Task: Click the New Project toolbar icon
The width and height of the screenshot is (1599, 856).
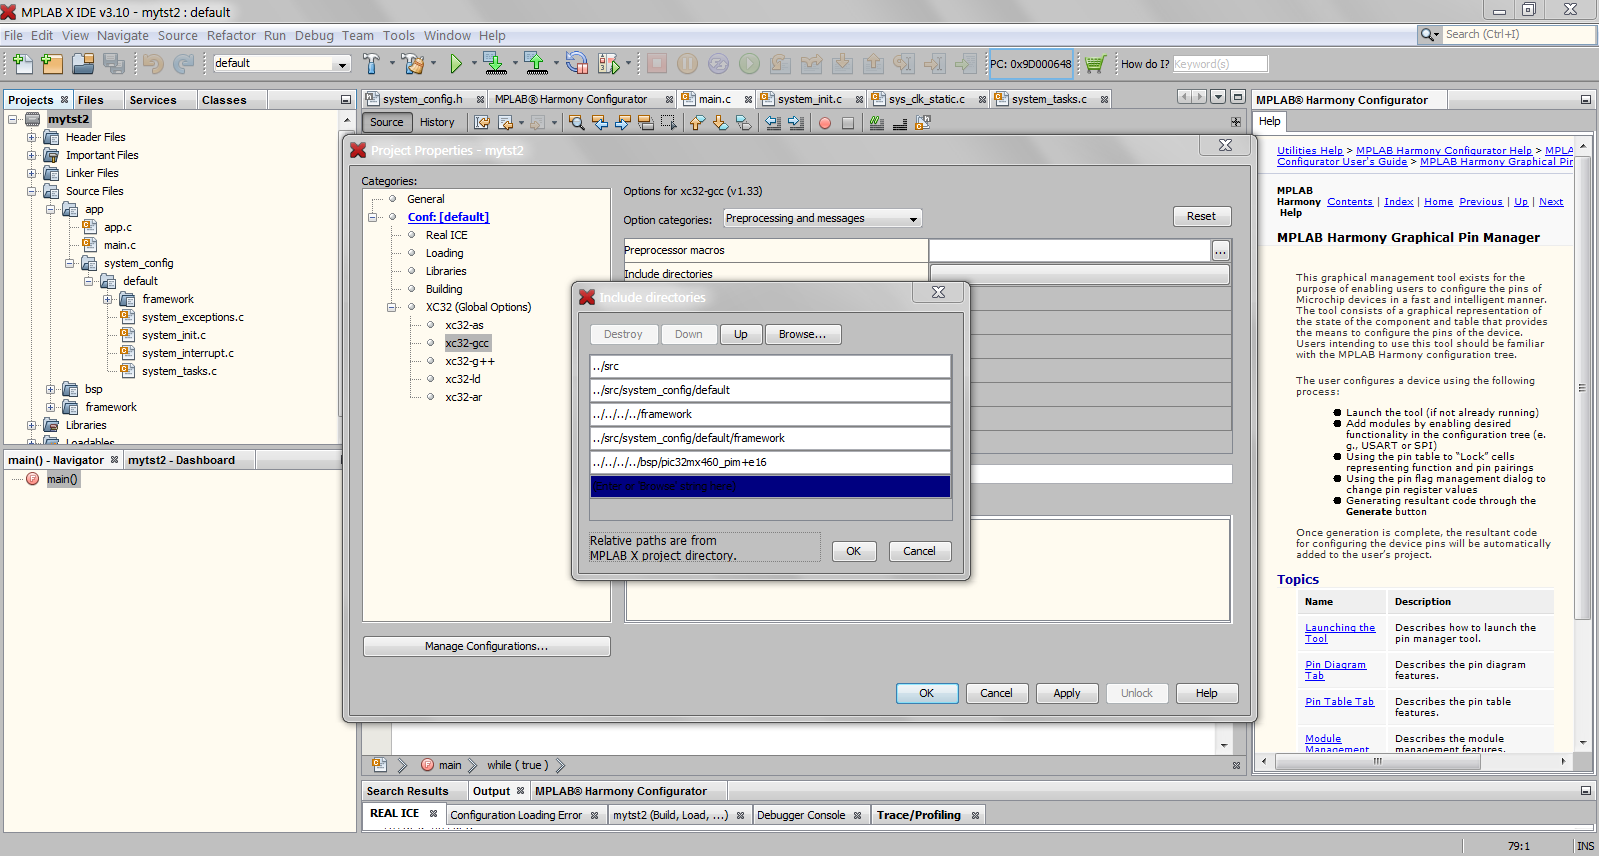Action: pos(52,64)
